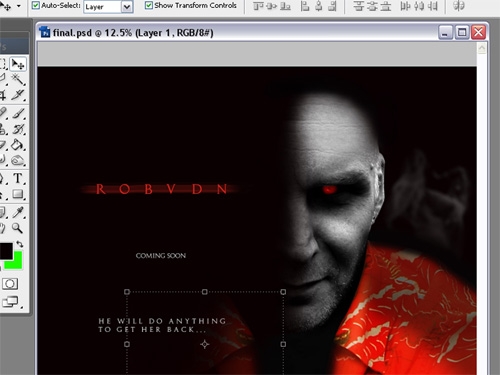Click the red ROBVDN title text
Image resolution: width=500 pixels, height=375 pixels.
(x=162, y=189)
